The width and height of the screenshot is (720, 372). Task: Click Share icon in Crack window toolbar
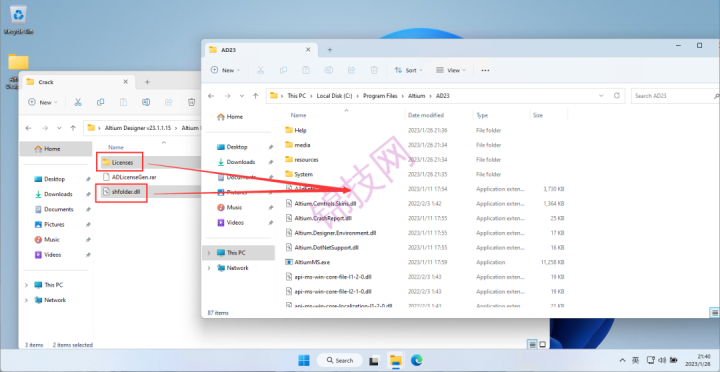coord(169,102)
